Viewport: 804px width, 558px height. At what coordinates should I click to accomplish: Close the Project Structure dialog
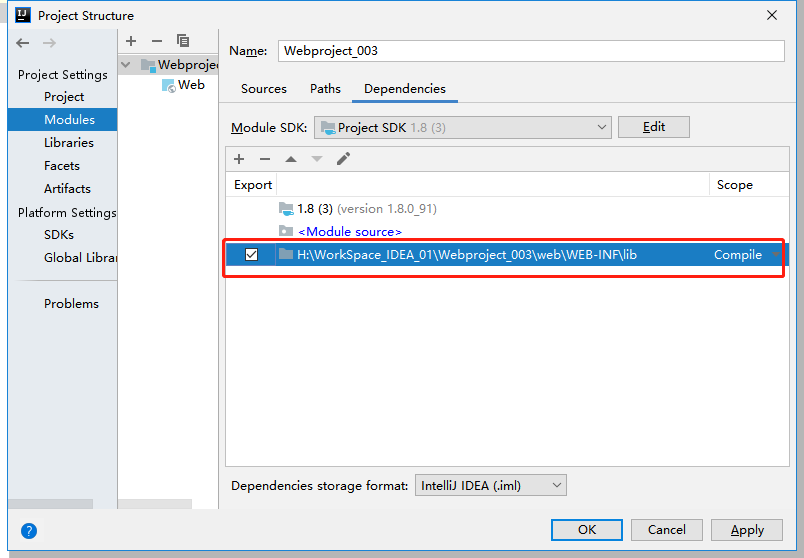(x=772, y=15)
